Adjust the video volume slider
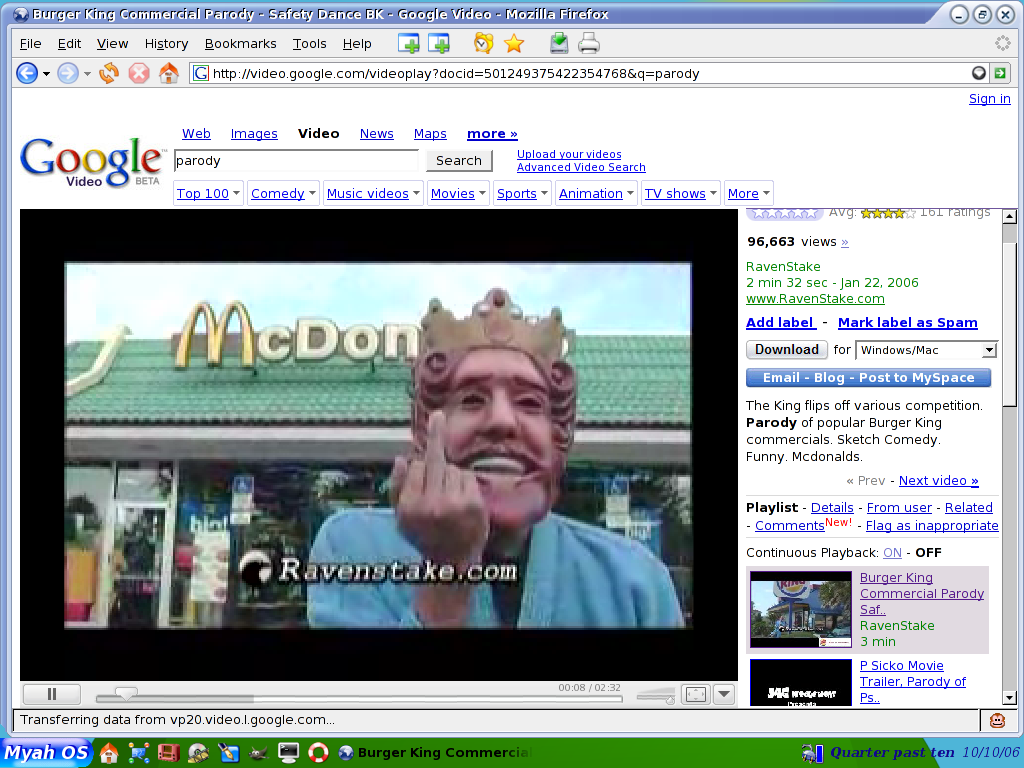The height and width of the screenshot is (768, 1024). [x=655, y=696]
